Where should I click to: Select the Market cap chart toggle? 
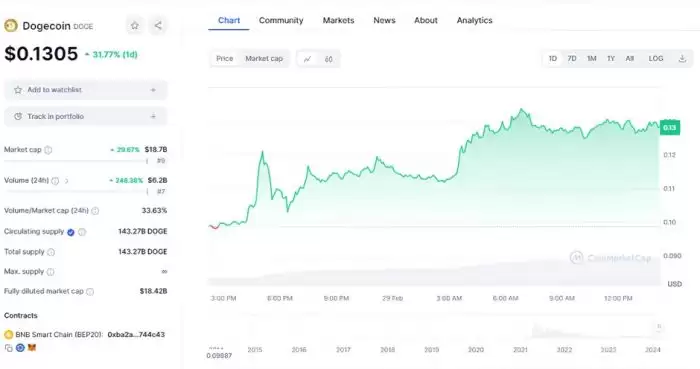[x=264, y=58]
